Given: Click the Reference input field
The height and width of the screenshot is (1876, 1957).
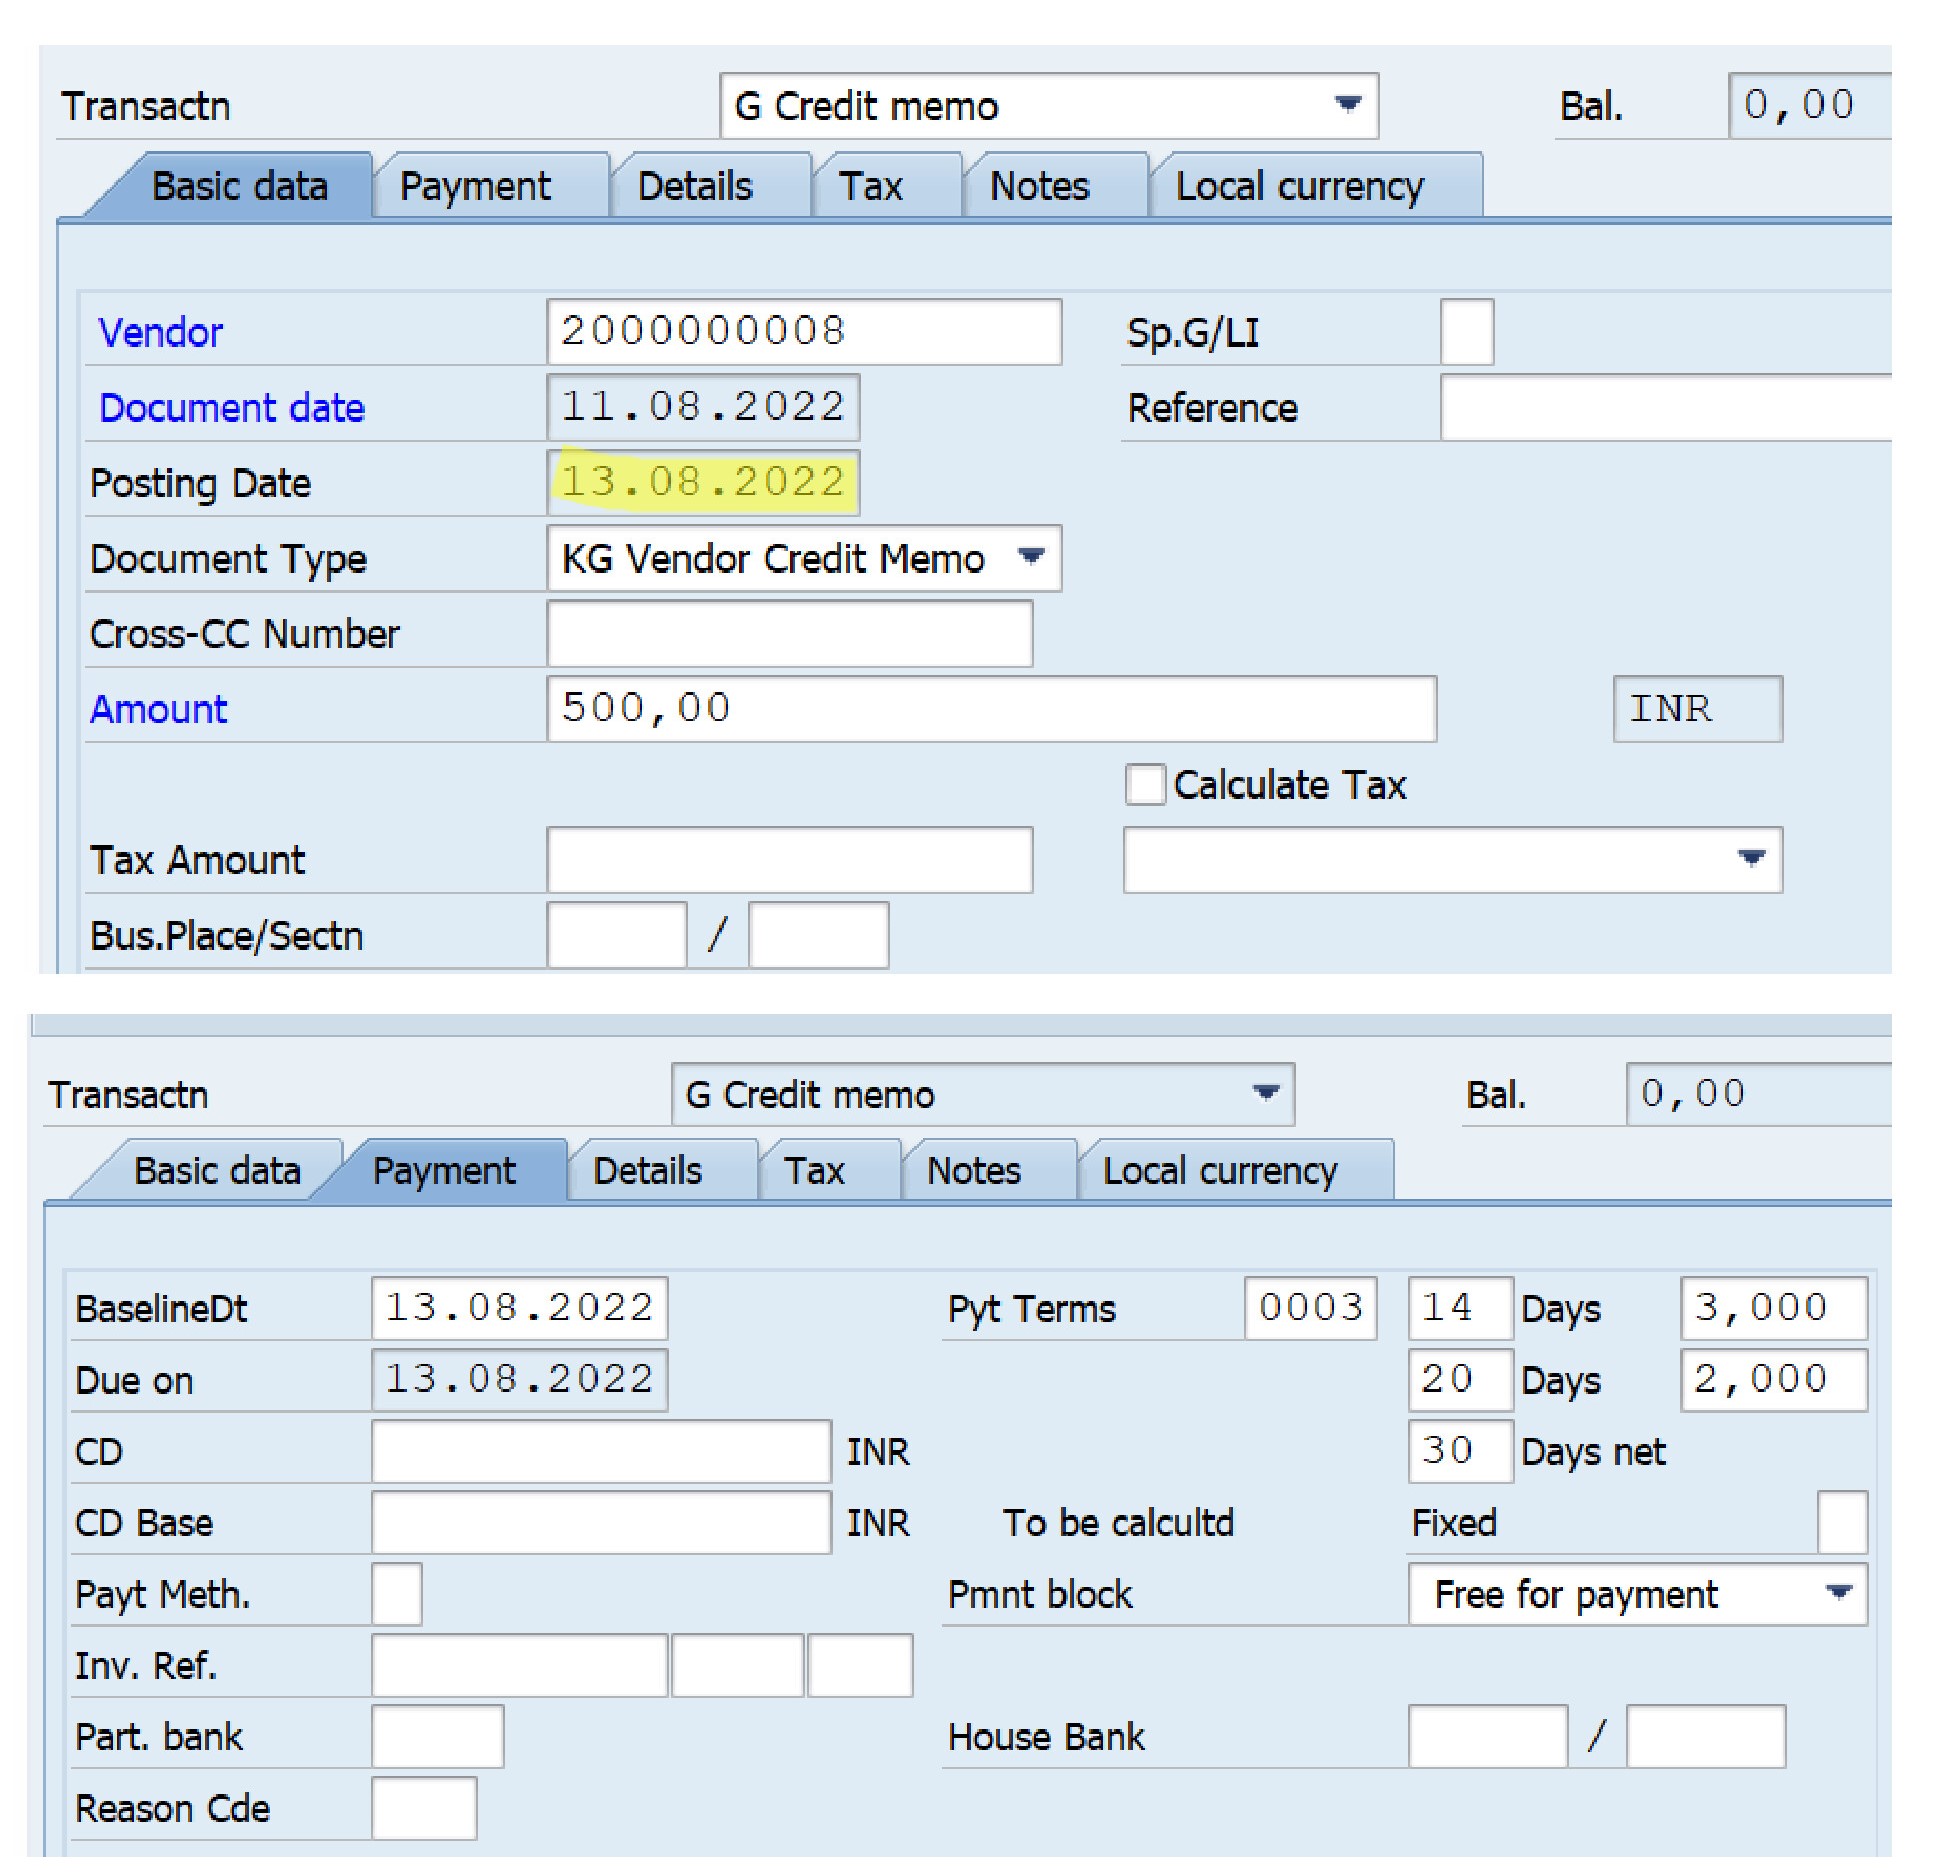Looking at the screenshot, I should (x=1664, y=407).
